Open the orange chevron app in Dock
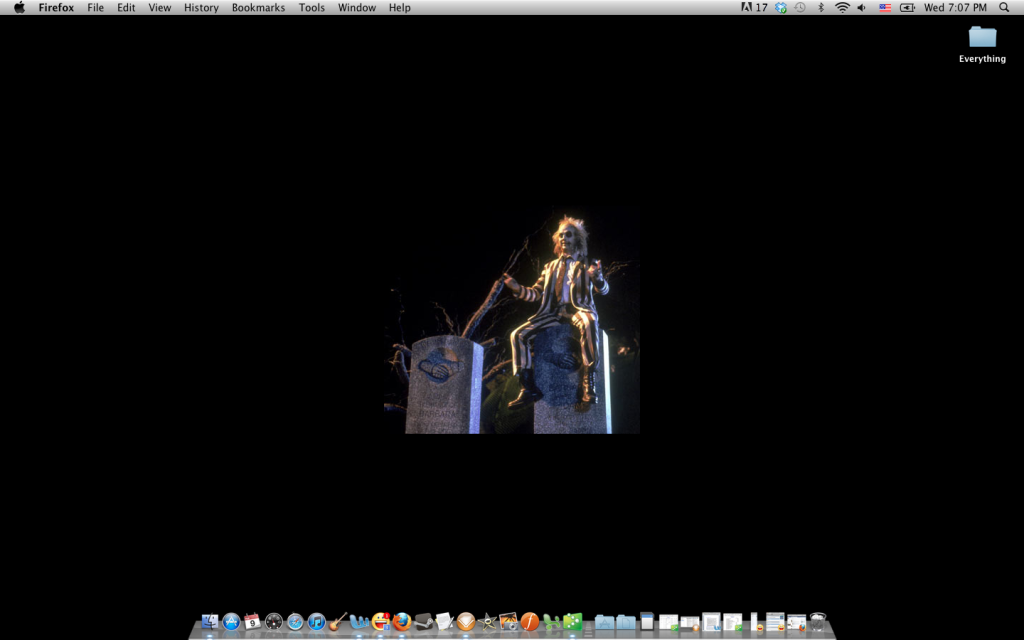Viewport: 1024px width, 640px height. tap(466, 621)
